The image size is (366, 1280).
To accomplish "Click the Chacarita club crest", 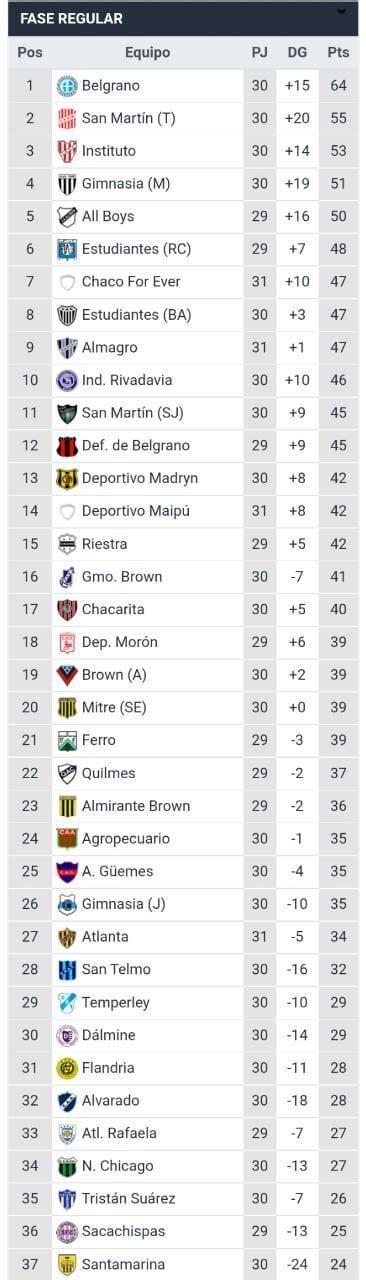I will click(x=67, y=610).
